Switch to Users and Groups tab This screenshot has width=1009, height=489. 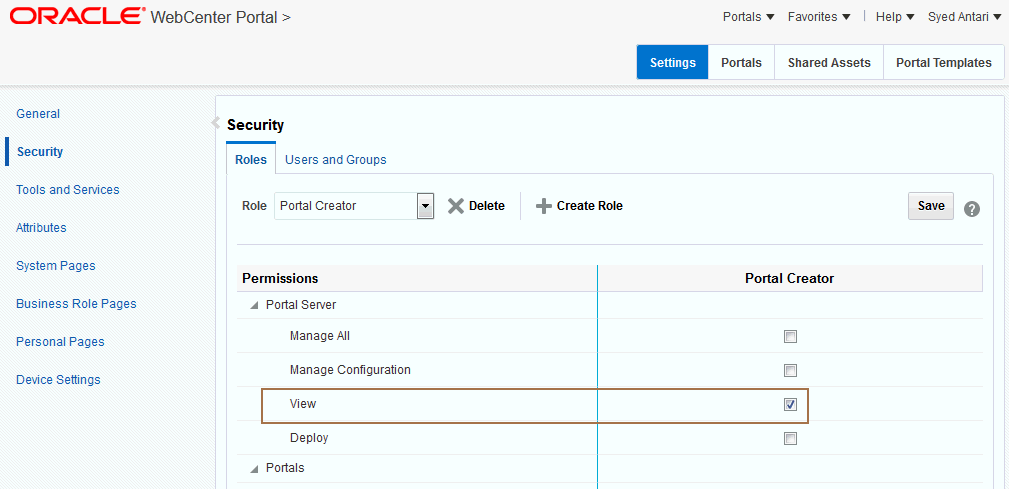[x=335, y=160]
